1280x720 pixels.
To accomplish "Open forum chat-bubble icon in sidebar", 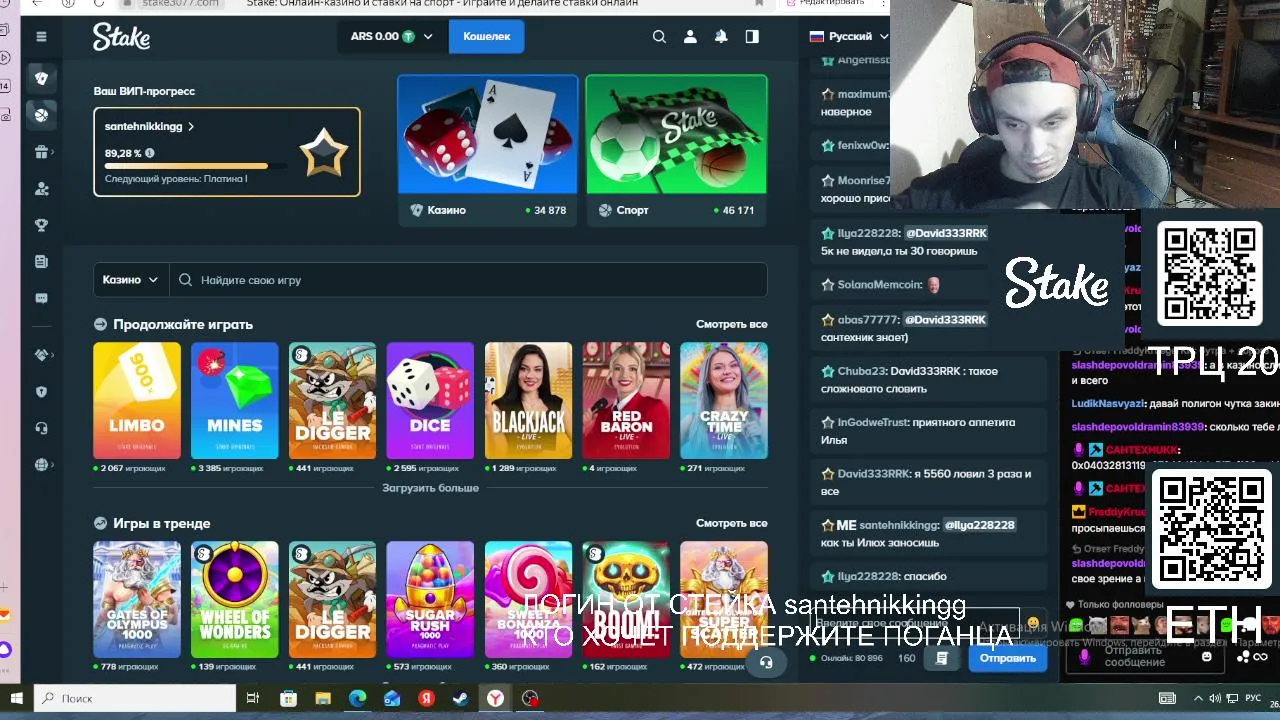I will [41, 298].
